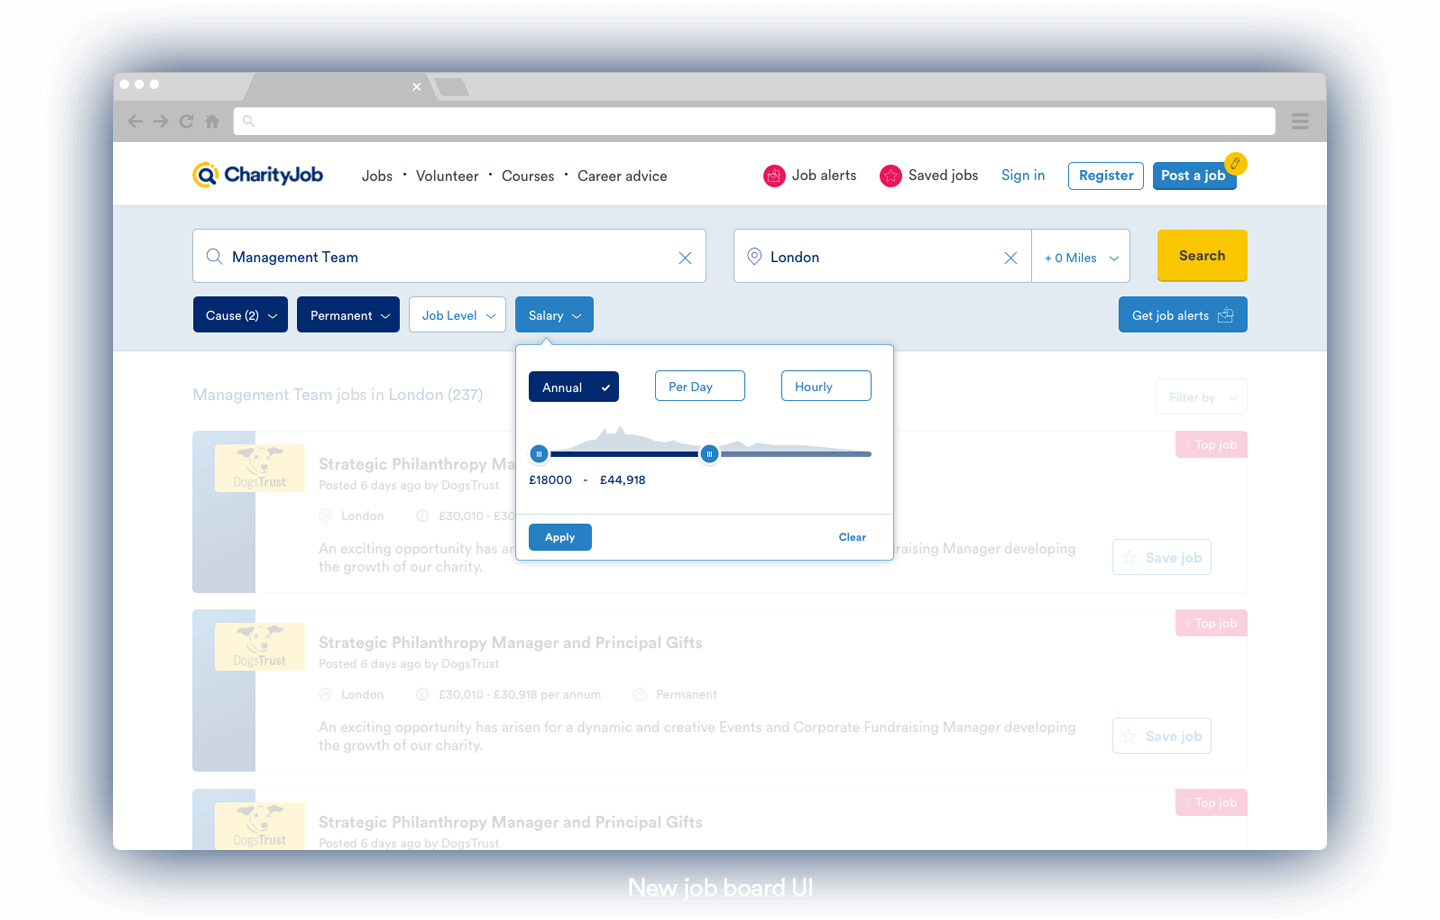Image resolution: width=1440 pixels, height=920 pixels.
Task: Open browser hamburger menu
Action: pyautogui.click(x=1300, y=121)
